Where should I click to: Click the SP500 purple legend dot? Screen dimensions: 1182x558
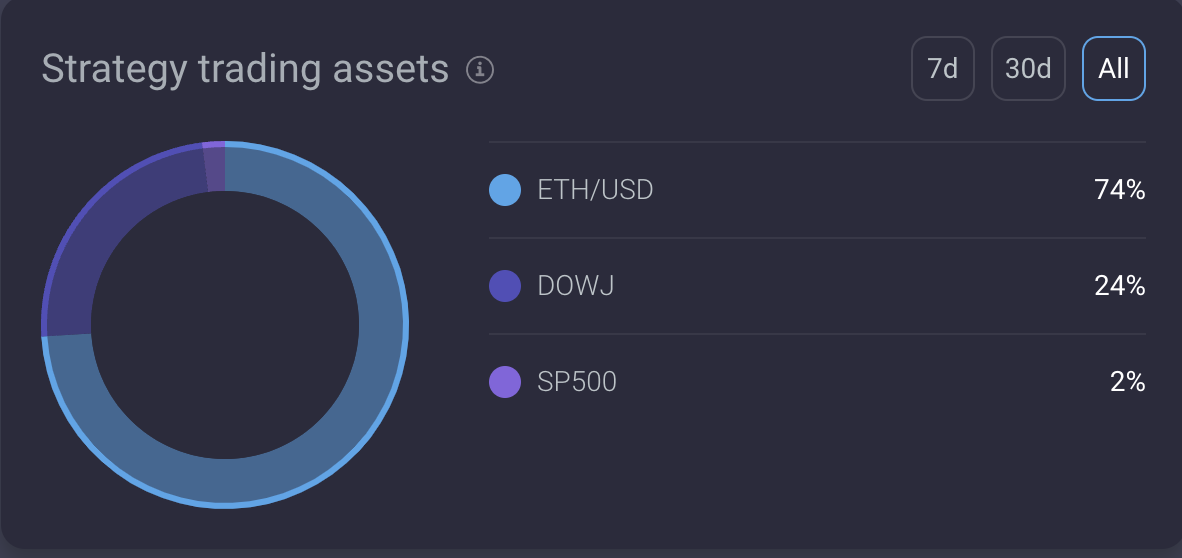(505, 382)
